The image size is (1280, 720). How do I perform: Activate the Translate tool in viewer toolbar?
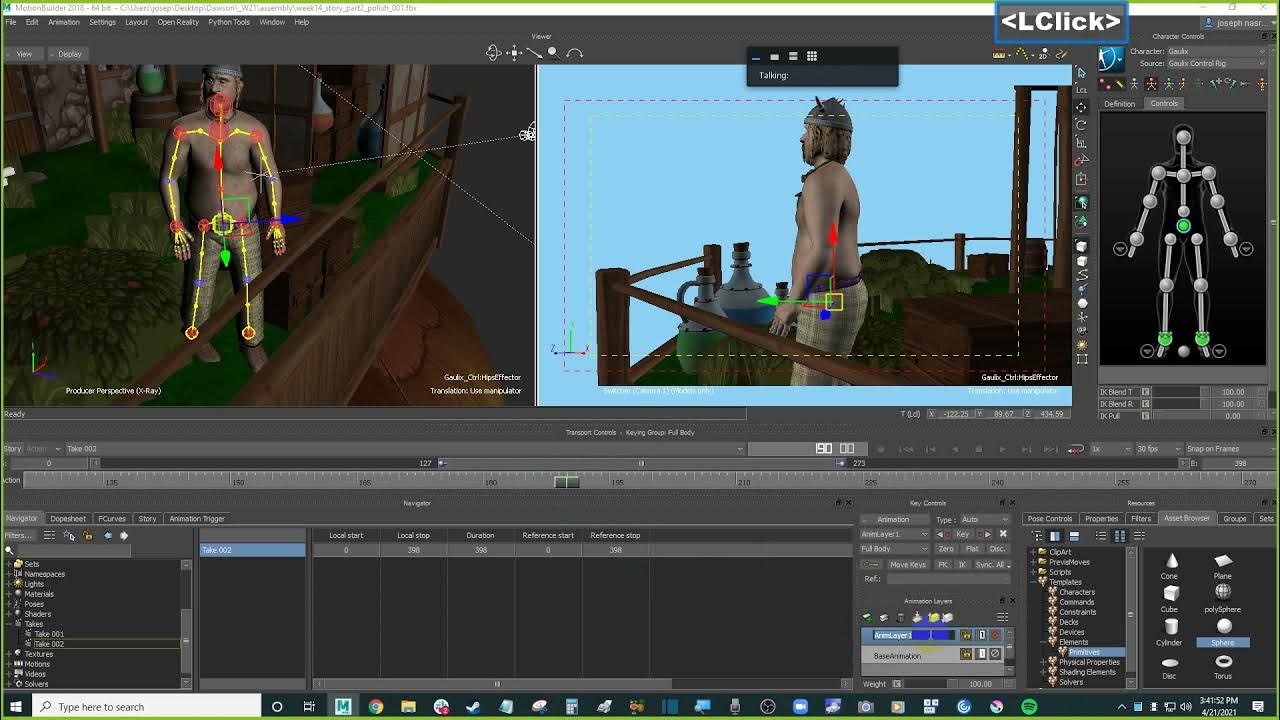[x=1082, y=107]
